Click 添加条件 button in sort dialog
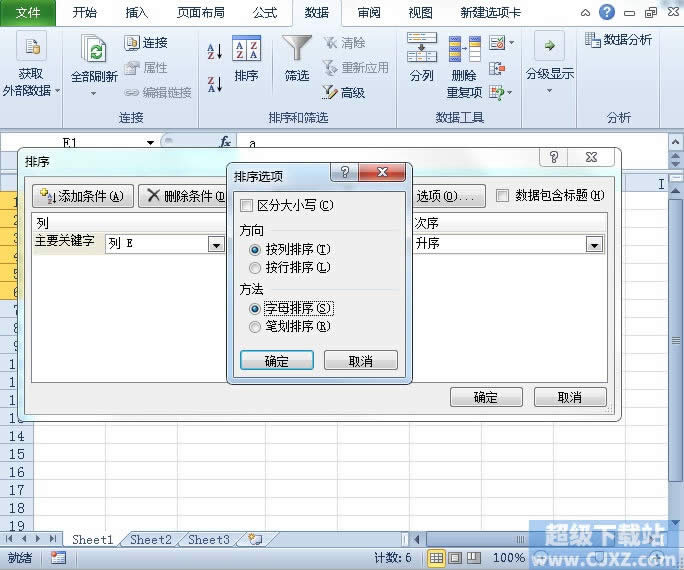This screenshot has width=684, height=570. (x=82, y=196)
